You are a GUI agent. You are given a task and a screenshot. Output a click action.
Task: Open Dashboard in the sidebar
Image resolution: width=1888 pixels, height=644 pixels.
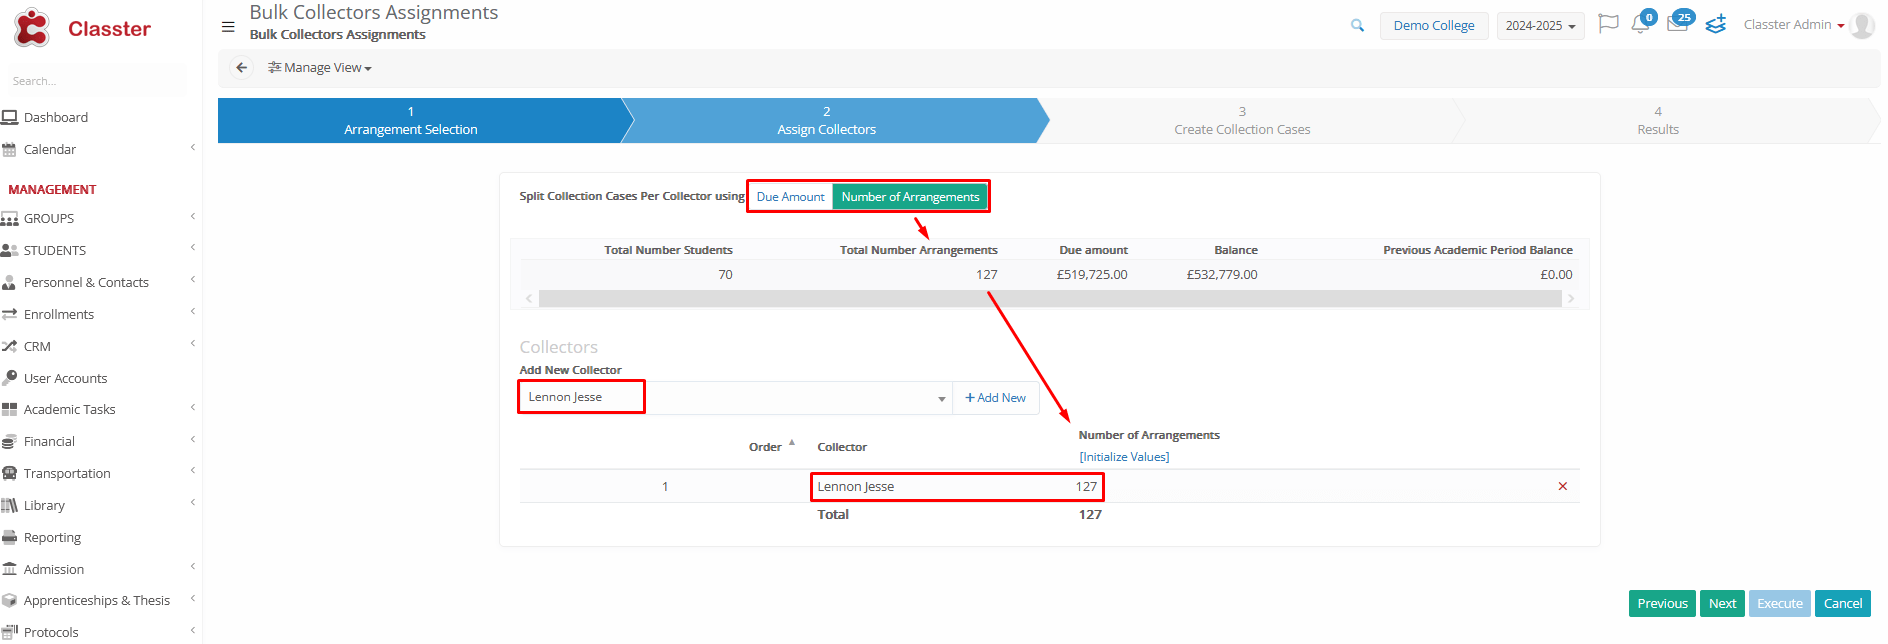point(56,118)
